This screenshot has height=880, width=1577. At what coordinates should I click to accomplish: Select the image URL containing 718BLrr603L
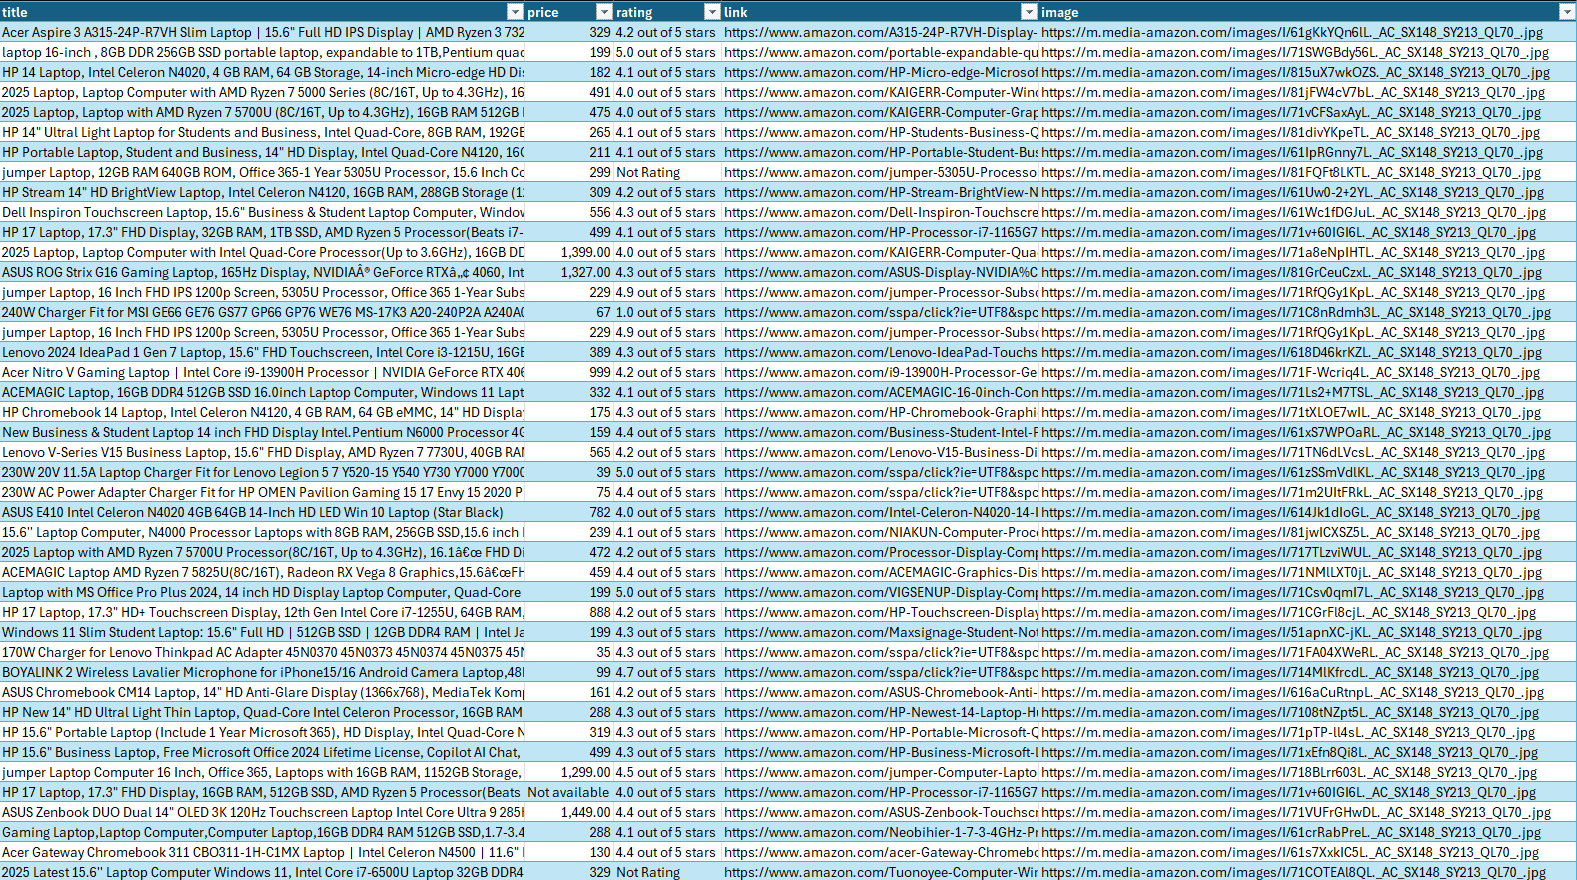tap(1308, 772)
